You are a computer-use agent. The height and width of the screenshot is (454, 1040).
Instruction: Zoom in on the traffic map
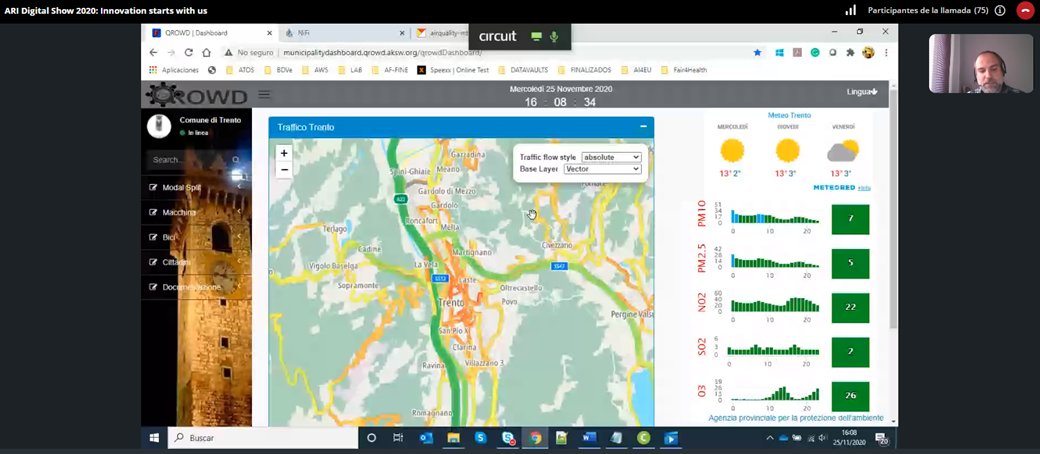pos(284,153)
